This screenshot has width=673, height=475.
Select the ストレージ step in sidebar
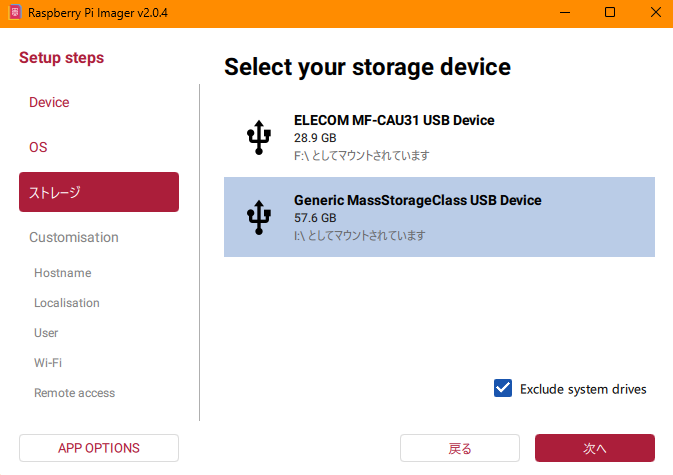99,192
